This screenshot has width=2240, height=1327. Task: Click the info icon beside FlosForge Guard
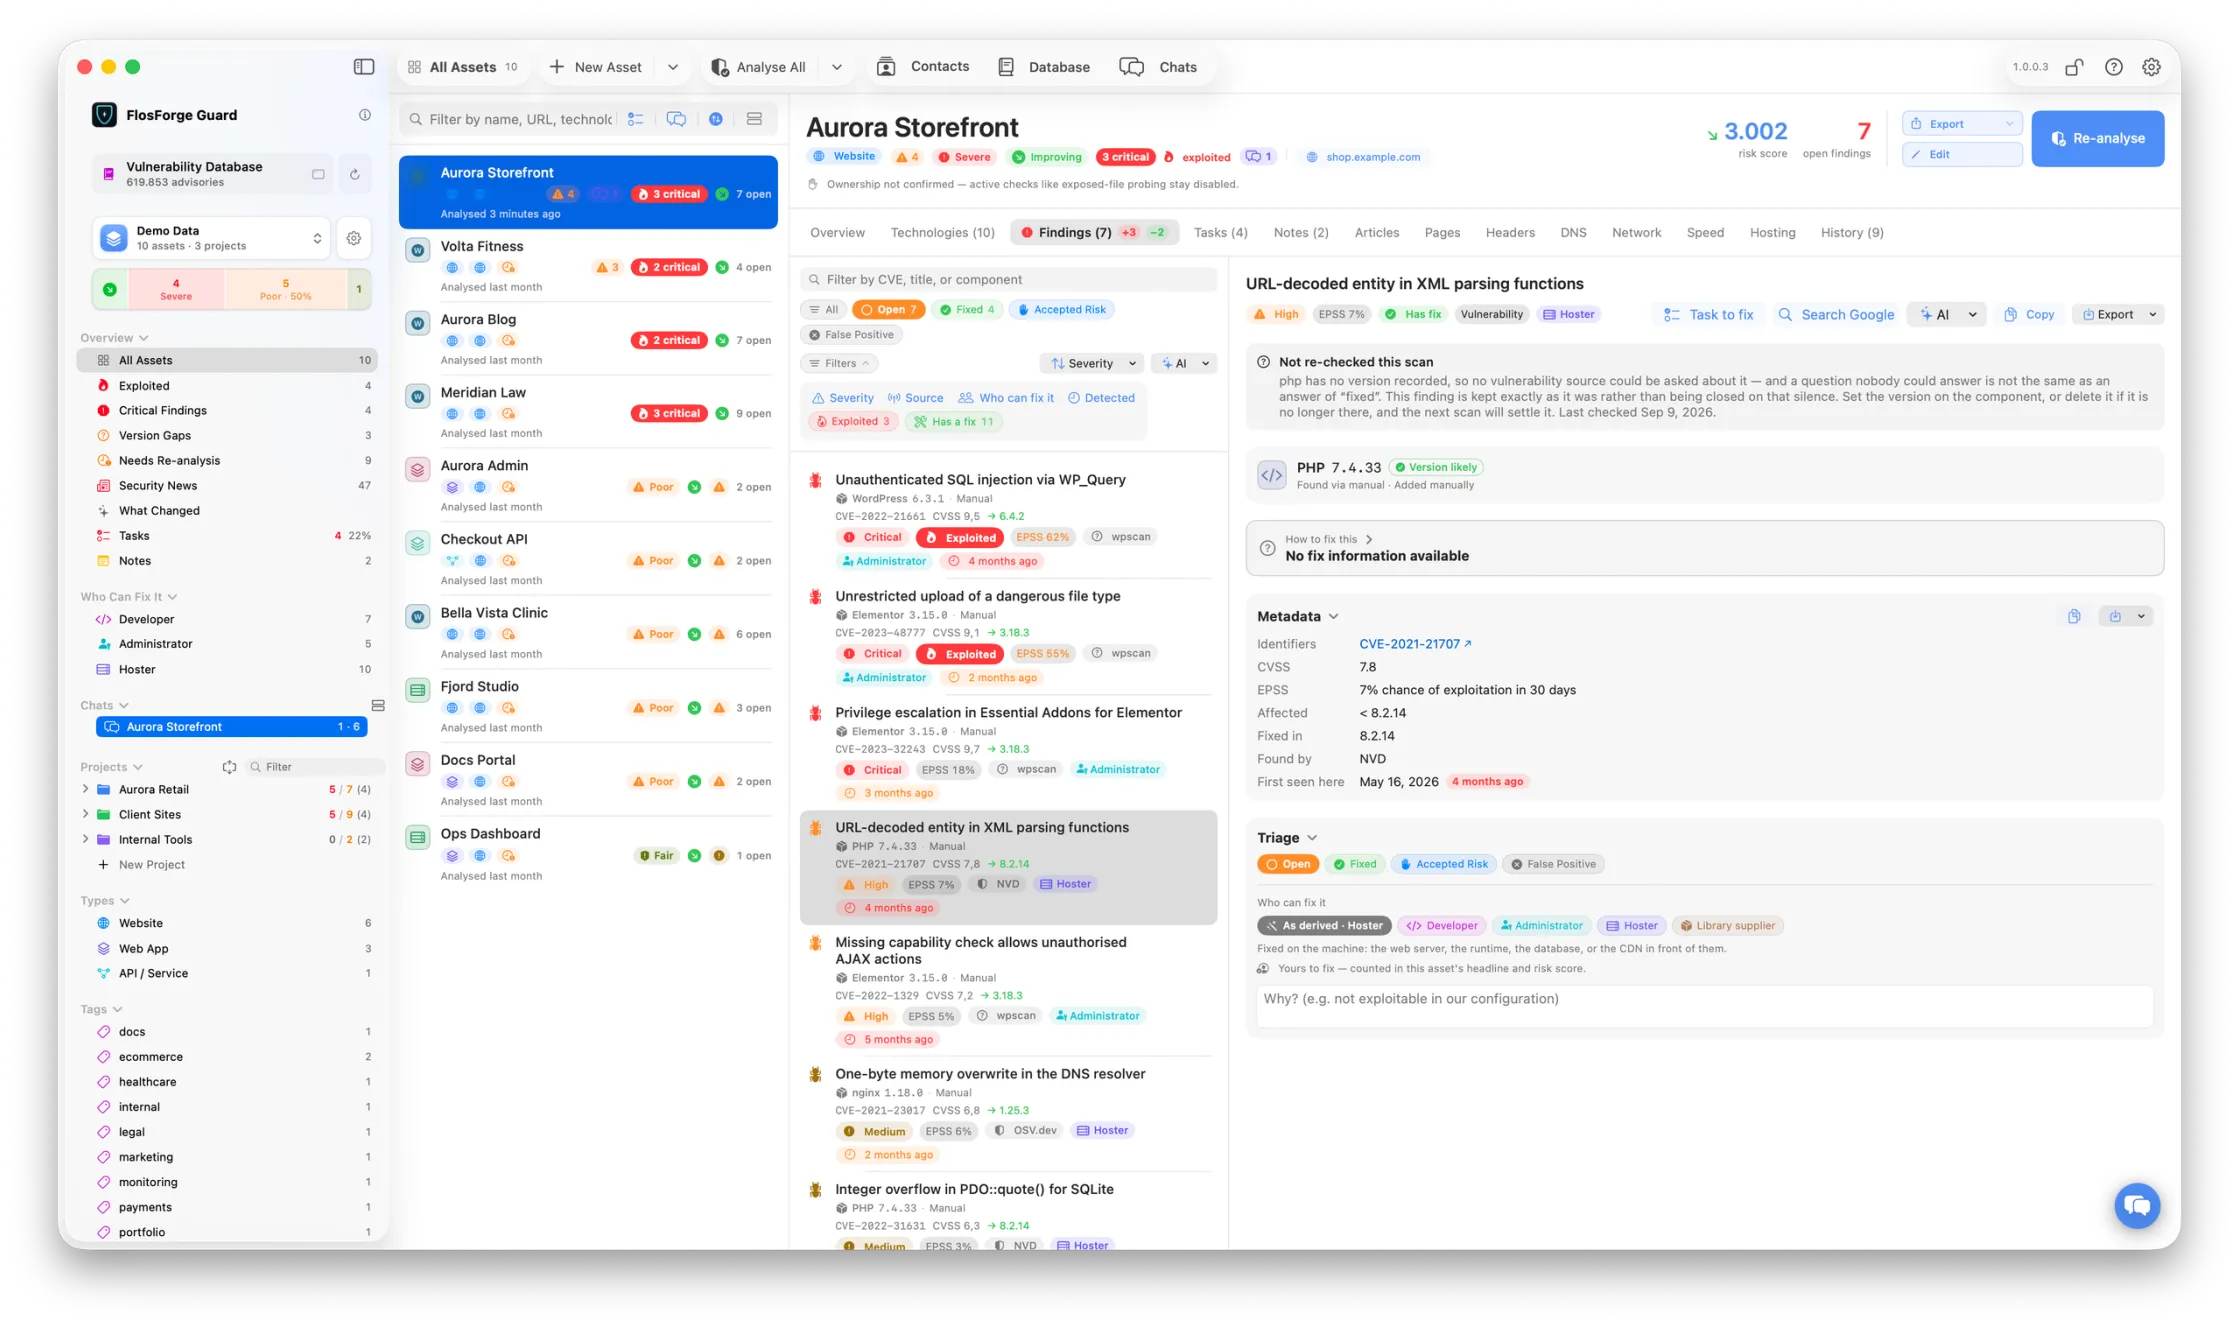pos(365,115)
